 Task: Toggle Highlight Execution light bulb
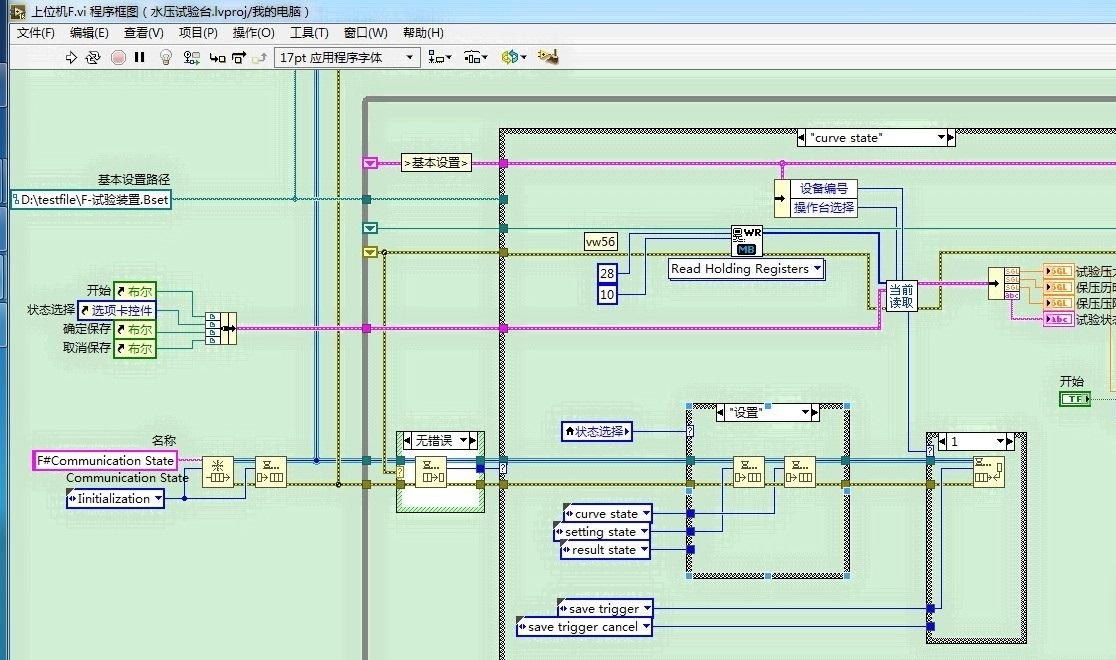[x=166, y=58]
